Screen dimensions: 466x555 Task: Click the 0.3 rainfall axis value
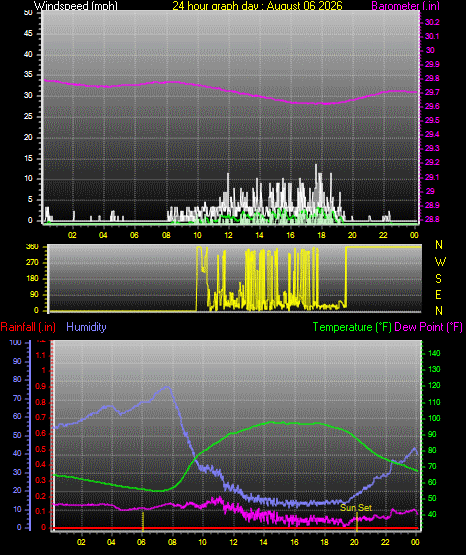tap(41, 480)
